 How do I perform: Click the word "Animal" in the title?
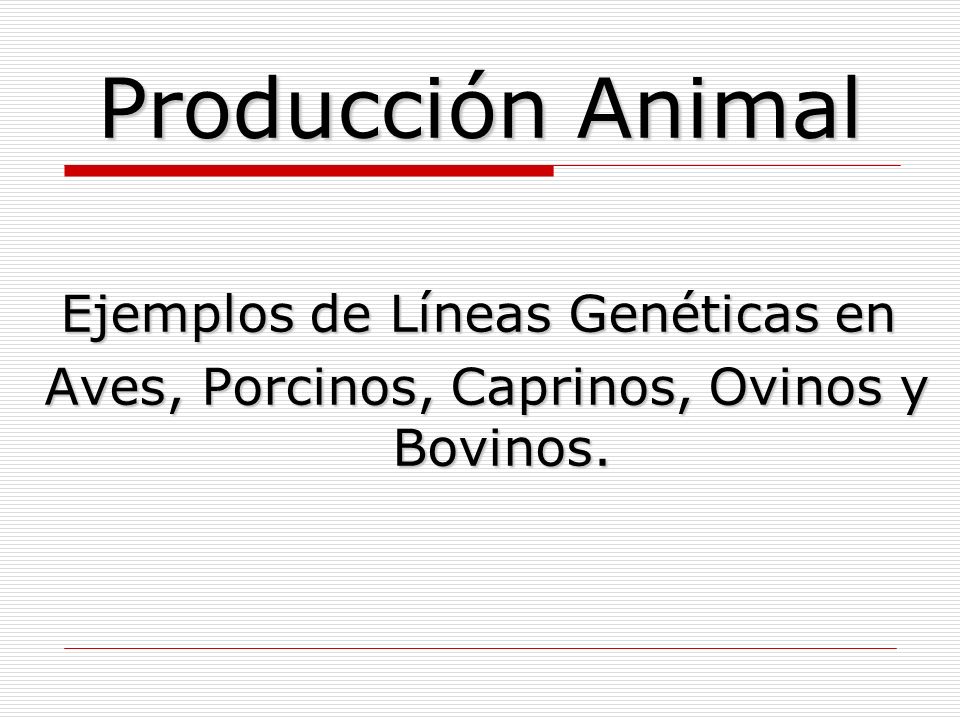pyautogui.click(x=718, y=109)
